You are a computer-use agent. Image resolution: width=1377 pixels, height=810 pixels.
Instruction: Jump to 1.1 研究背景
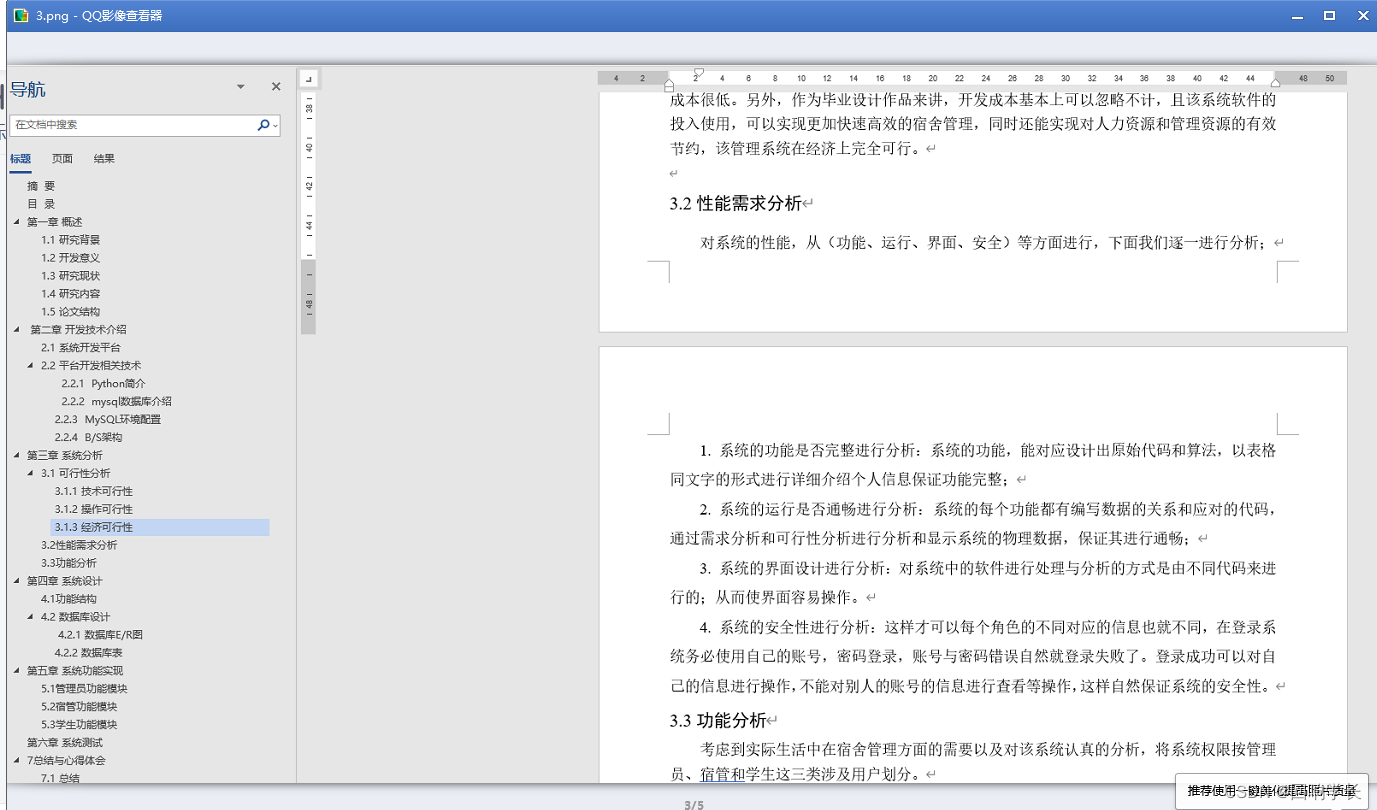click(70, 240)
